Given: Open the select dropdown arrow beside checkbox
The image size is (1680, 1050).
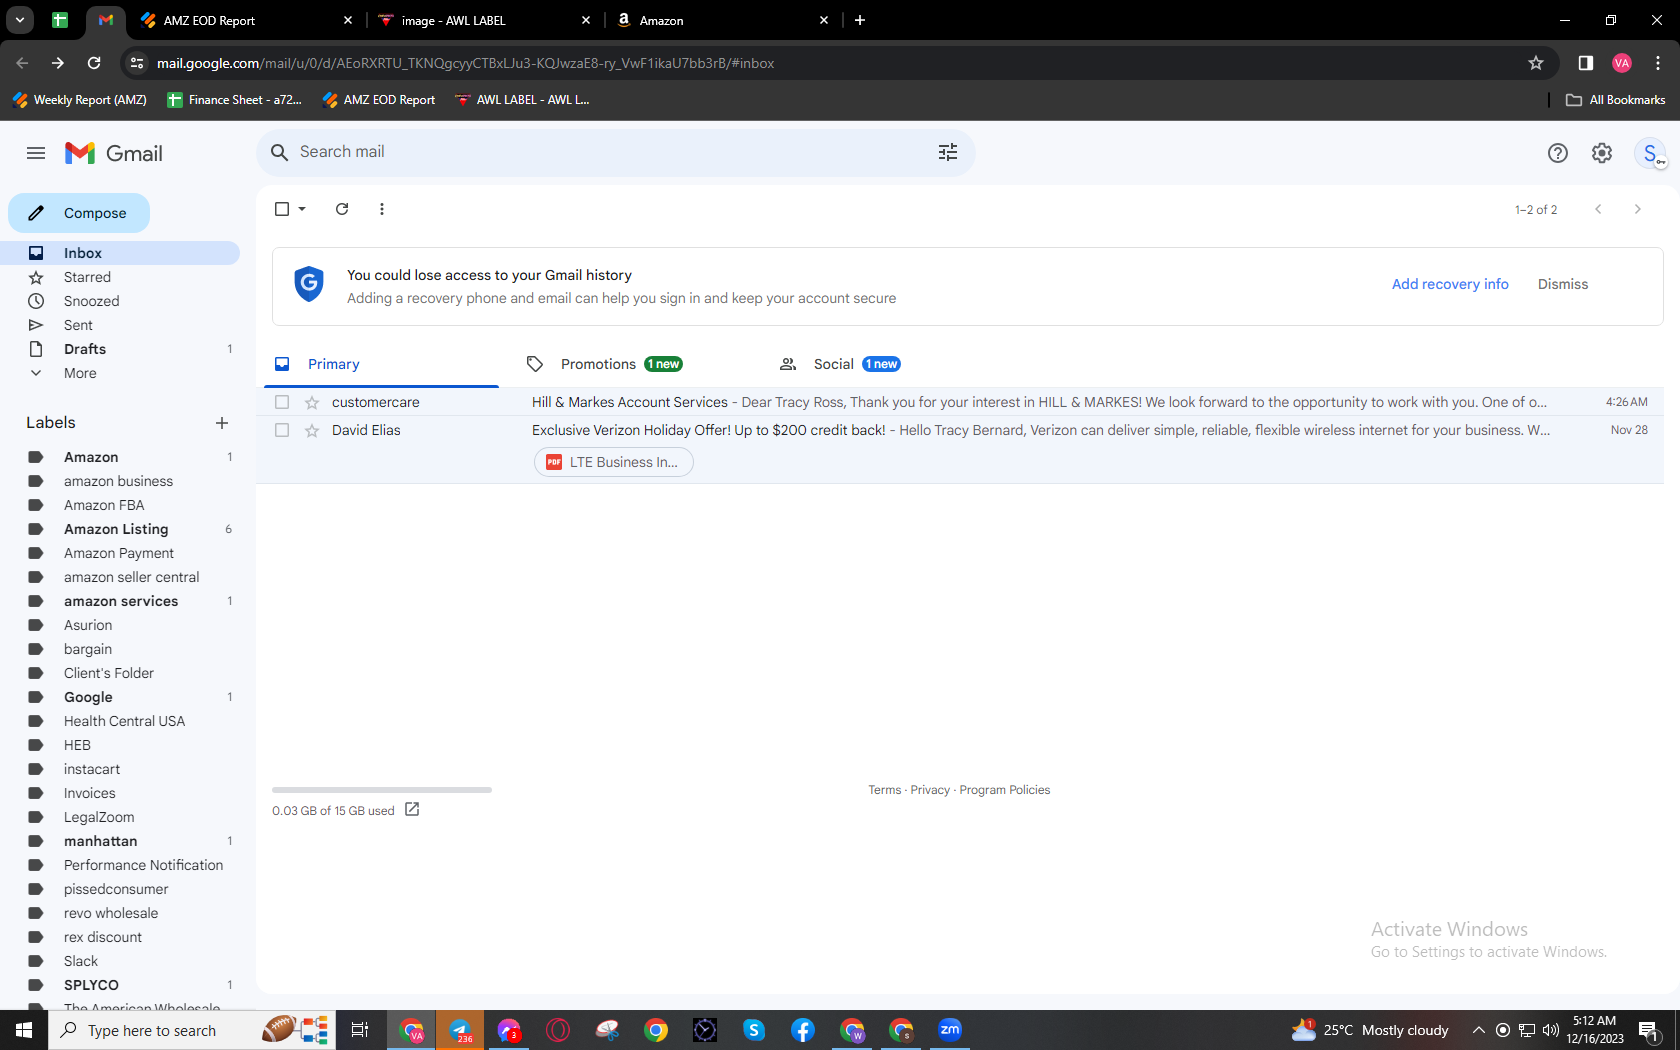Looking at the screenshot, I should (x=302, y=209).
